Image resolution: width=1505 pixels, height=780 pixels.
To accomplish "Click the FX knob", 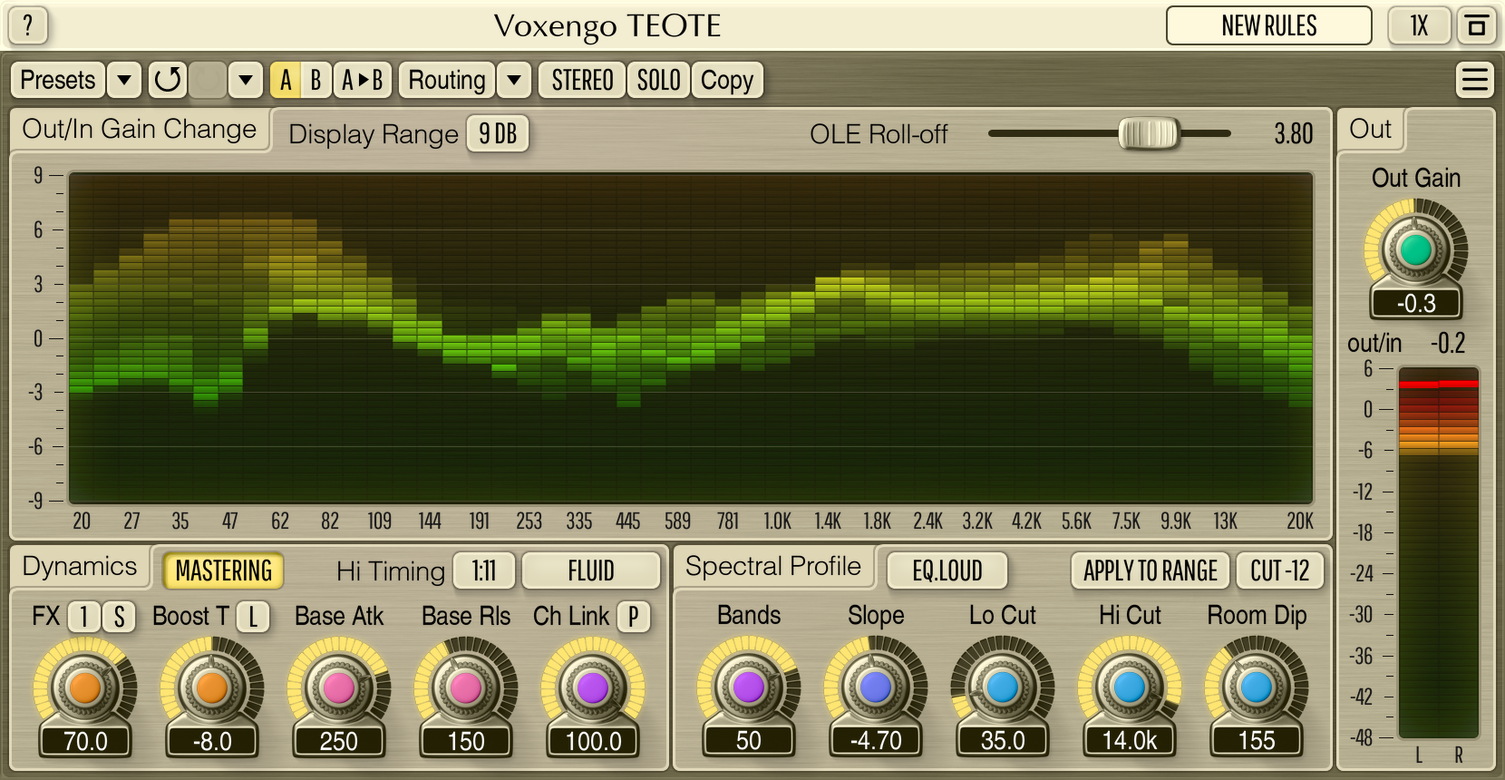I will click(85, 688).
